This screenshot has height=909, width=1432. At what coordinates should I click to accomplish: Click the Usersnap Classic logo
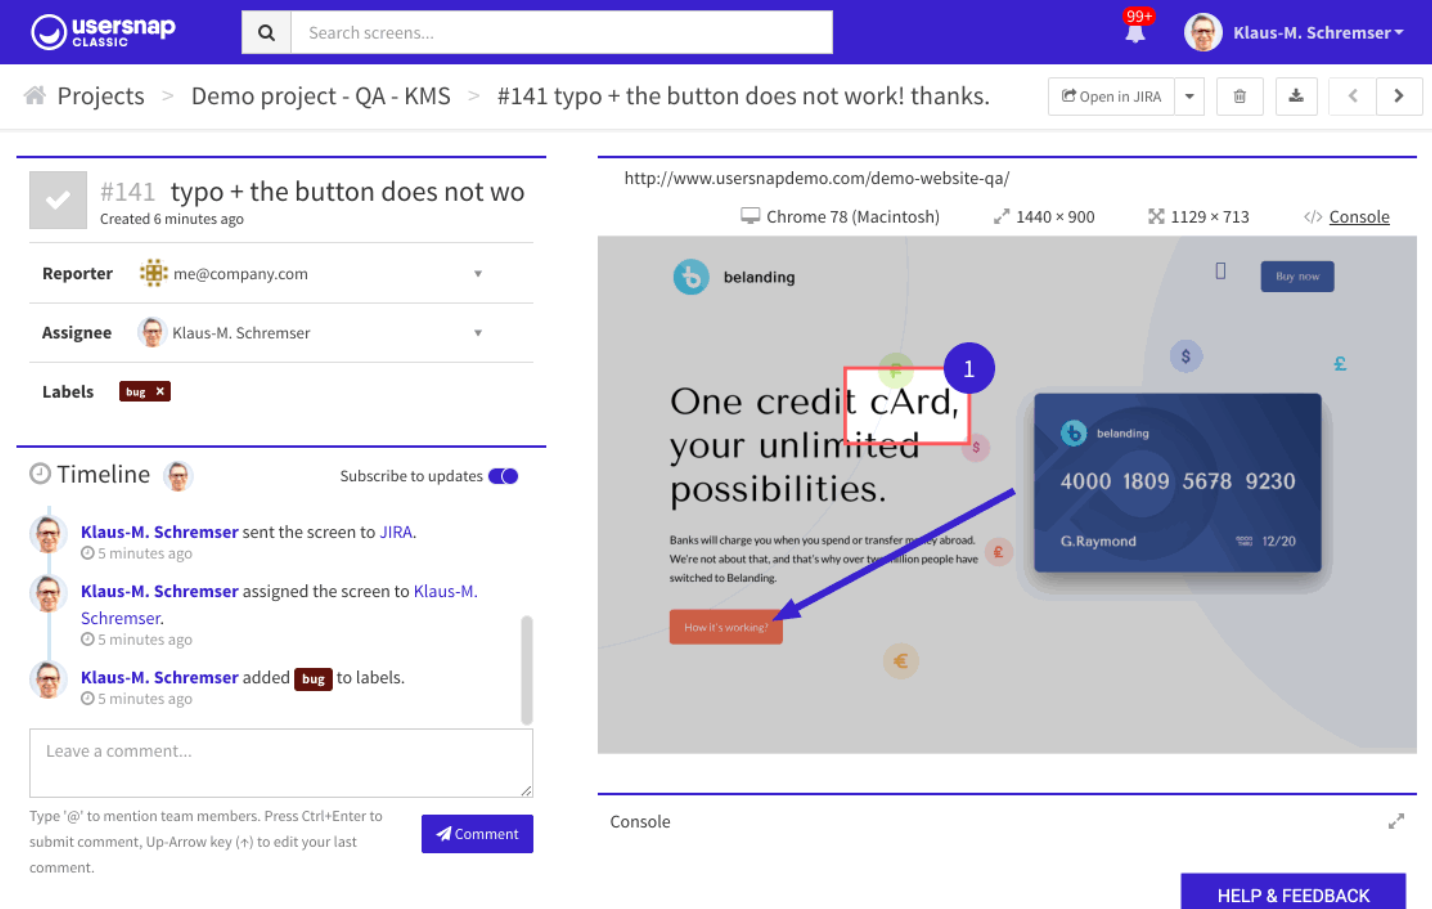point(101,31)
